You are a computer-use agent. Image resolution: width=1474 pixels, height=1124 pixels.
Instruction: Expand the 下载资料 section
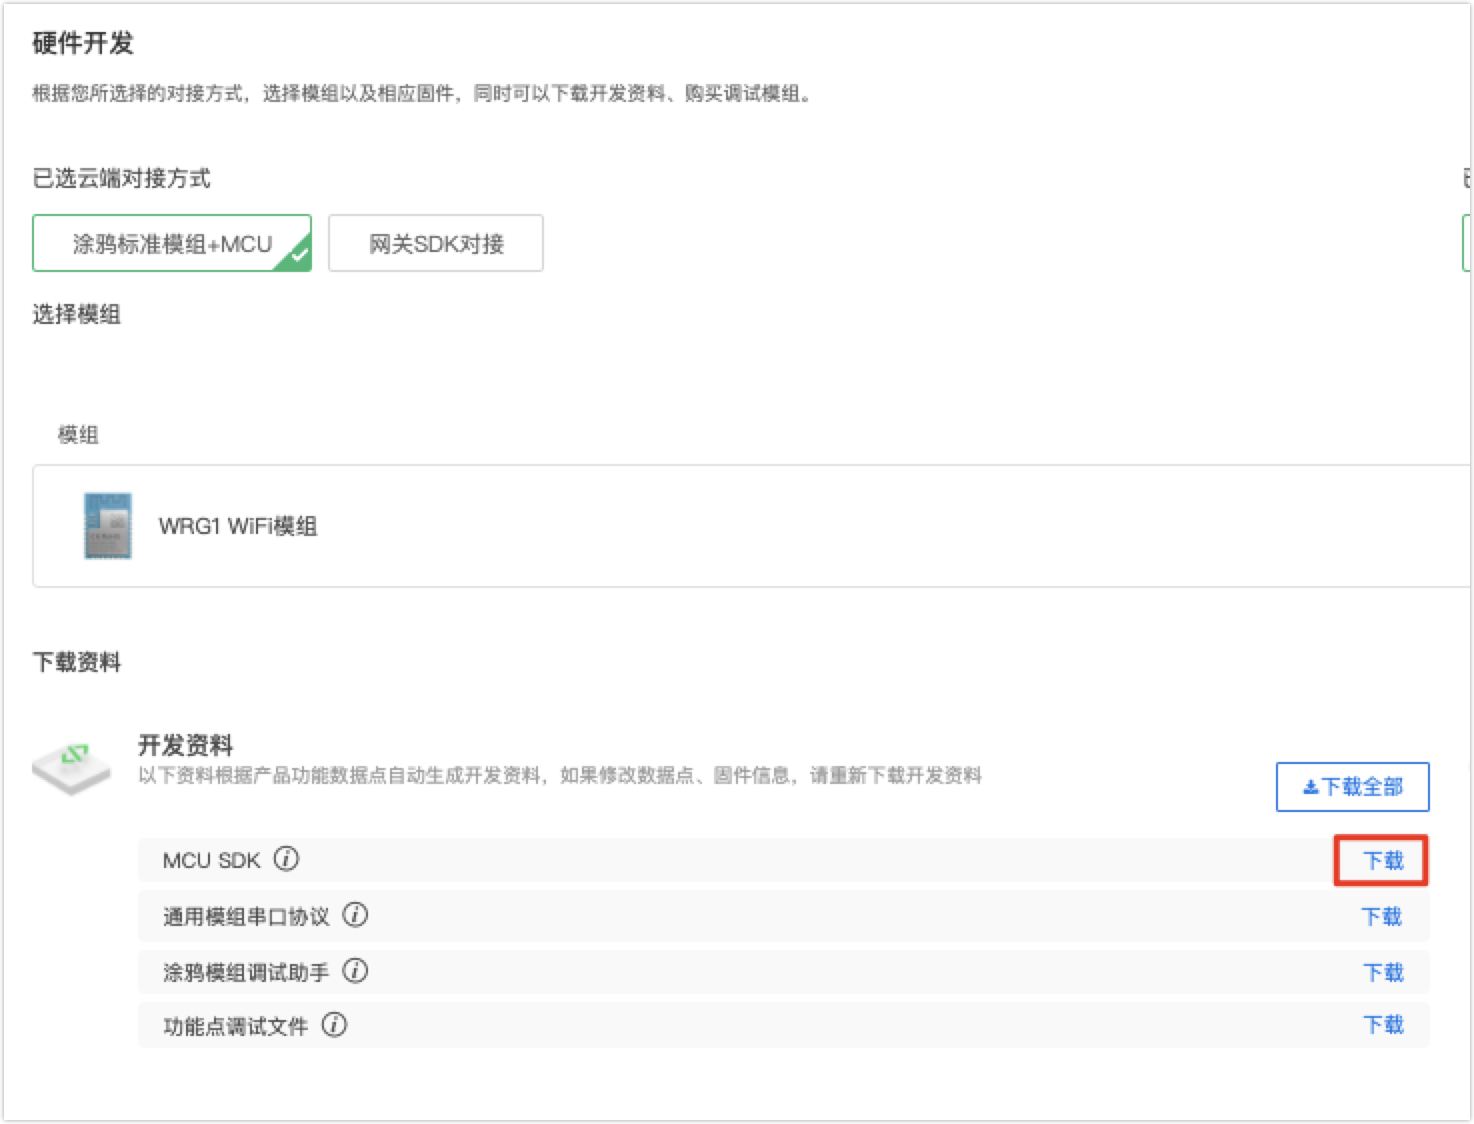79,661
